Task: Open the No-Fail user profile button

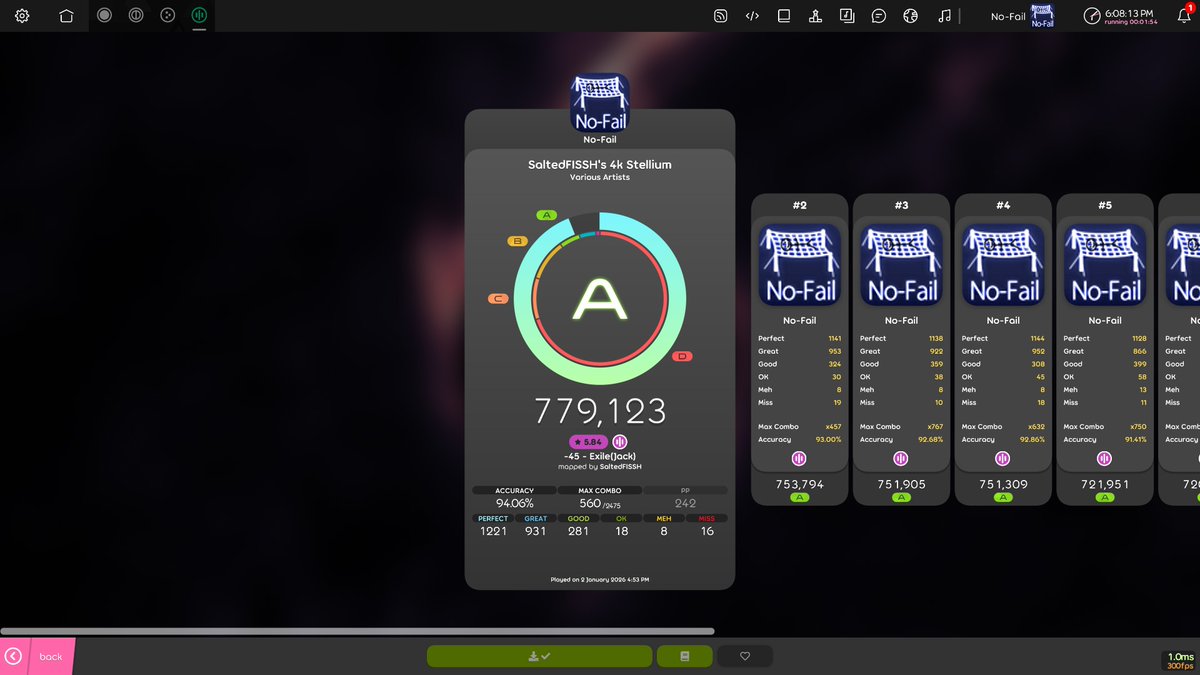Action: pyautogui.click(x=1022, y=16)
